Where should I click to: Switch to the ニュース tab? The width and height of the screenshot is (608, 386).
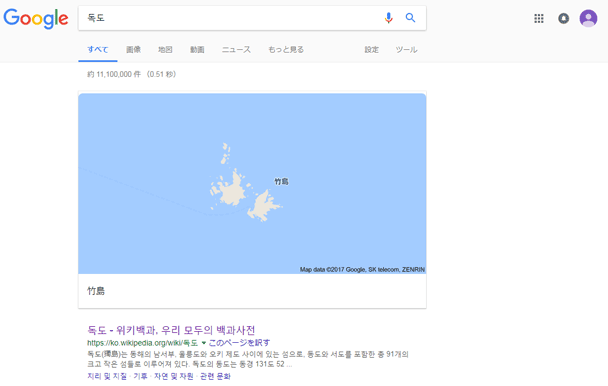(x=236, y=50)
